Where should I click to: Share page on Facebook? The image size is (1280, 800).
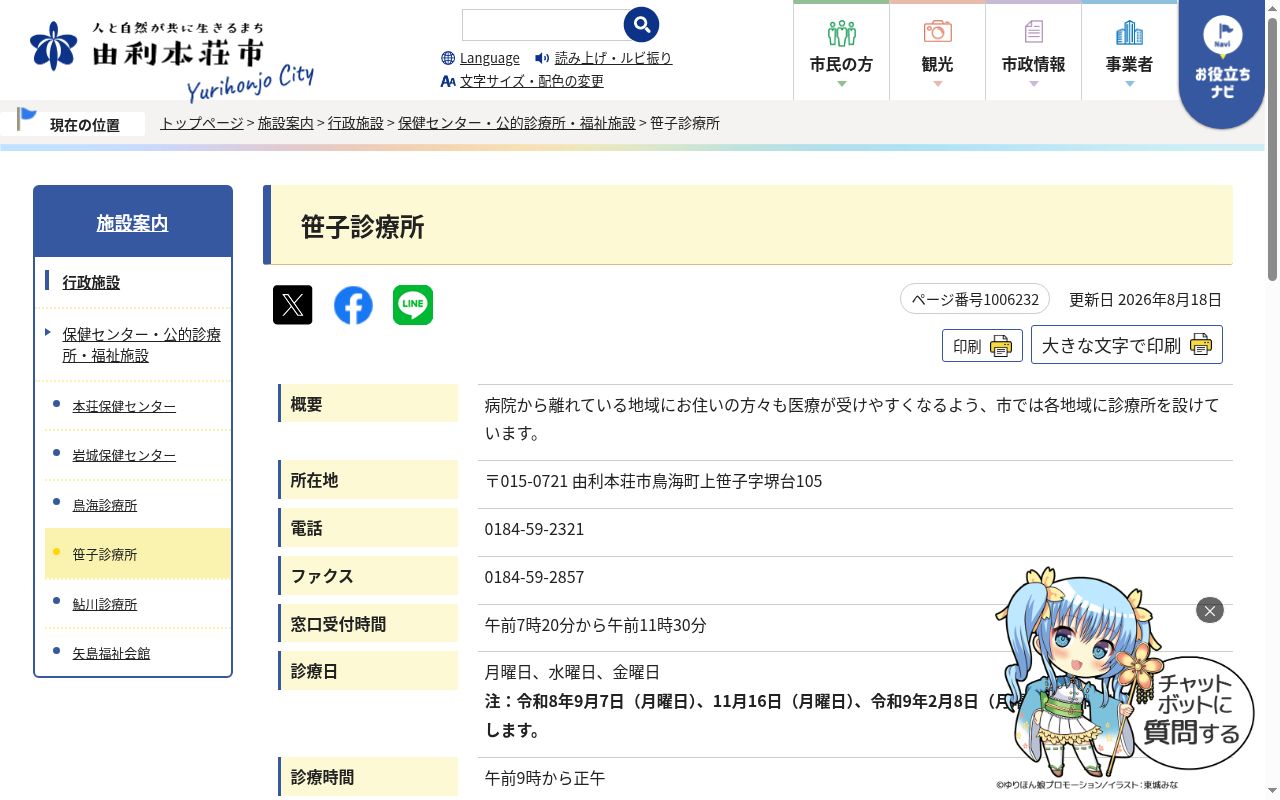353,305
